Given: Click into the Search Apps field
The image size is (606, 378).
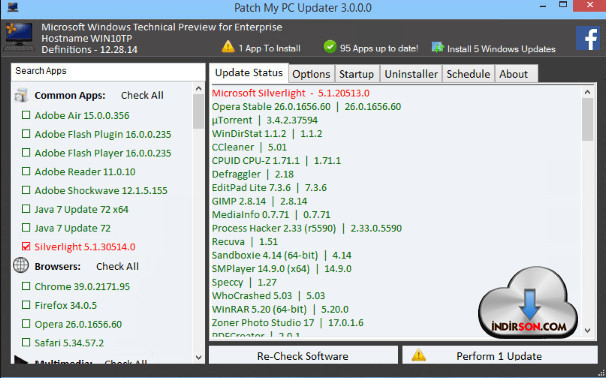Looking at the screenshot, I should pos(108,71).
